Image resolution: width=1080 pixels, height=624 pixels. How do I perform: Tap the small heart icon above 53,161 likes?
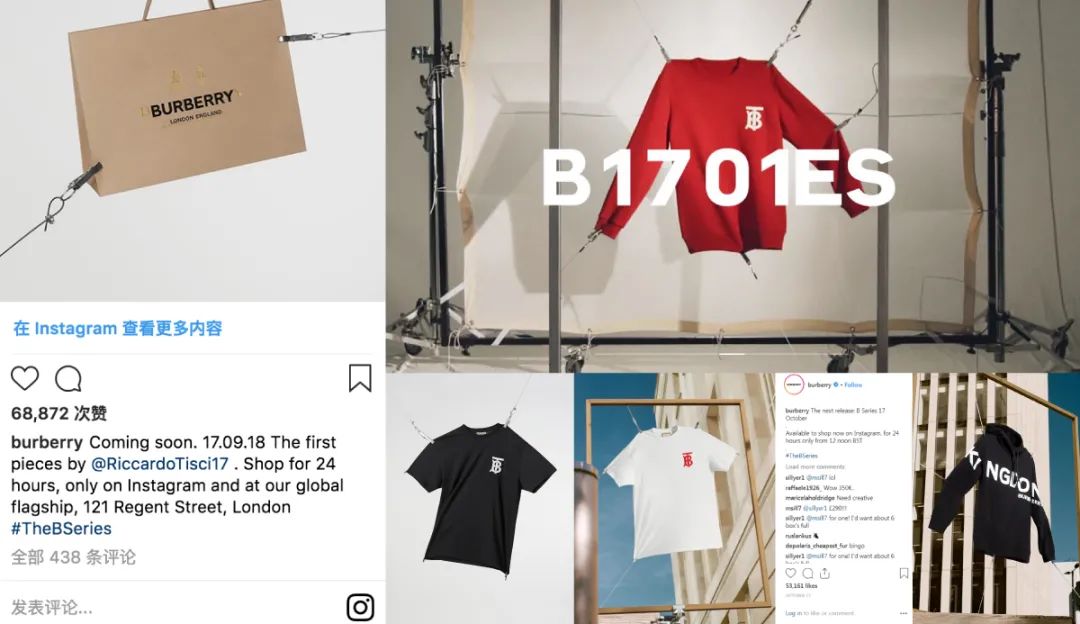point(791,573)
